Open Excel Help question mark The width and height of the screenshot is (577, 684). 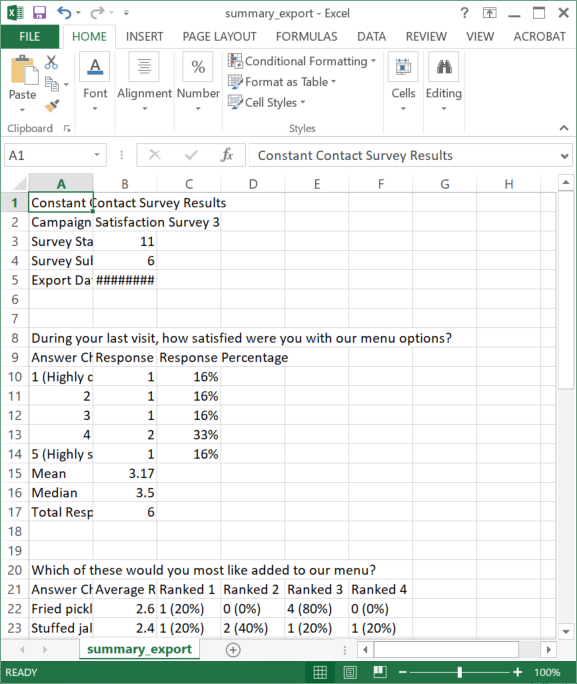(x=464, y=13)
